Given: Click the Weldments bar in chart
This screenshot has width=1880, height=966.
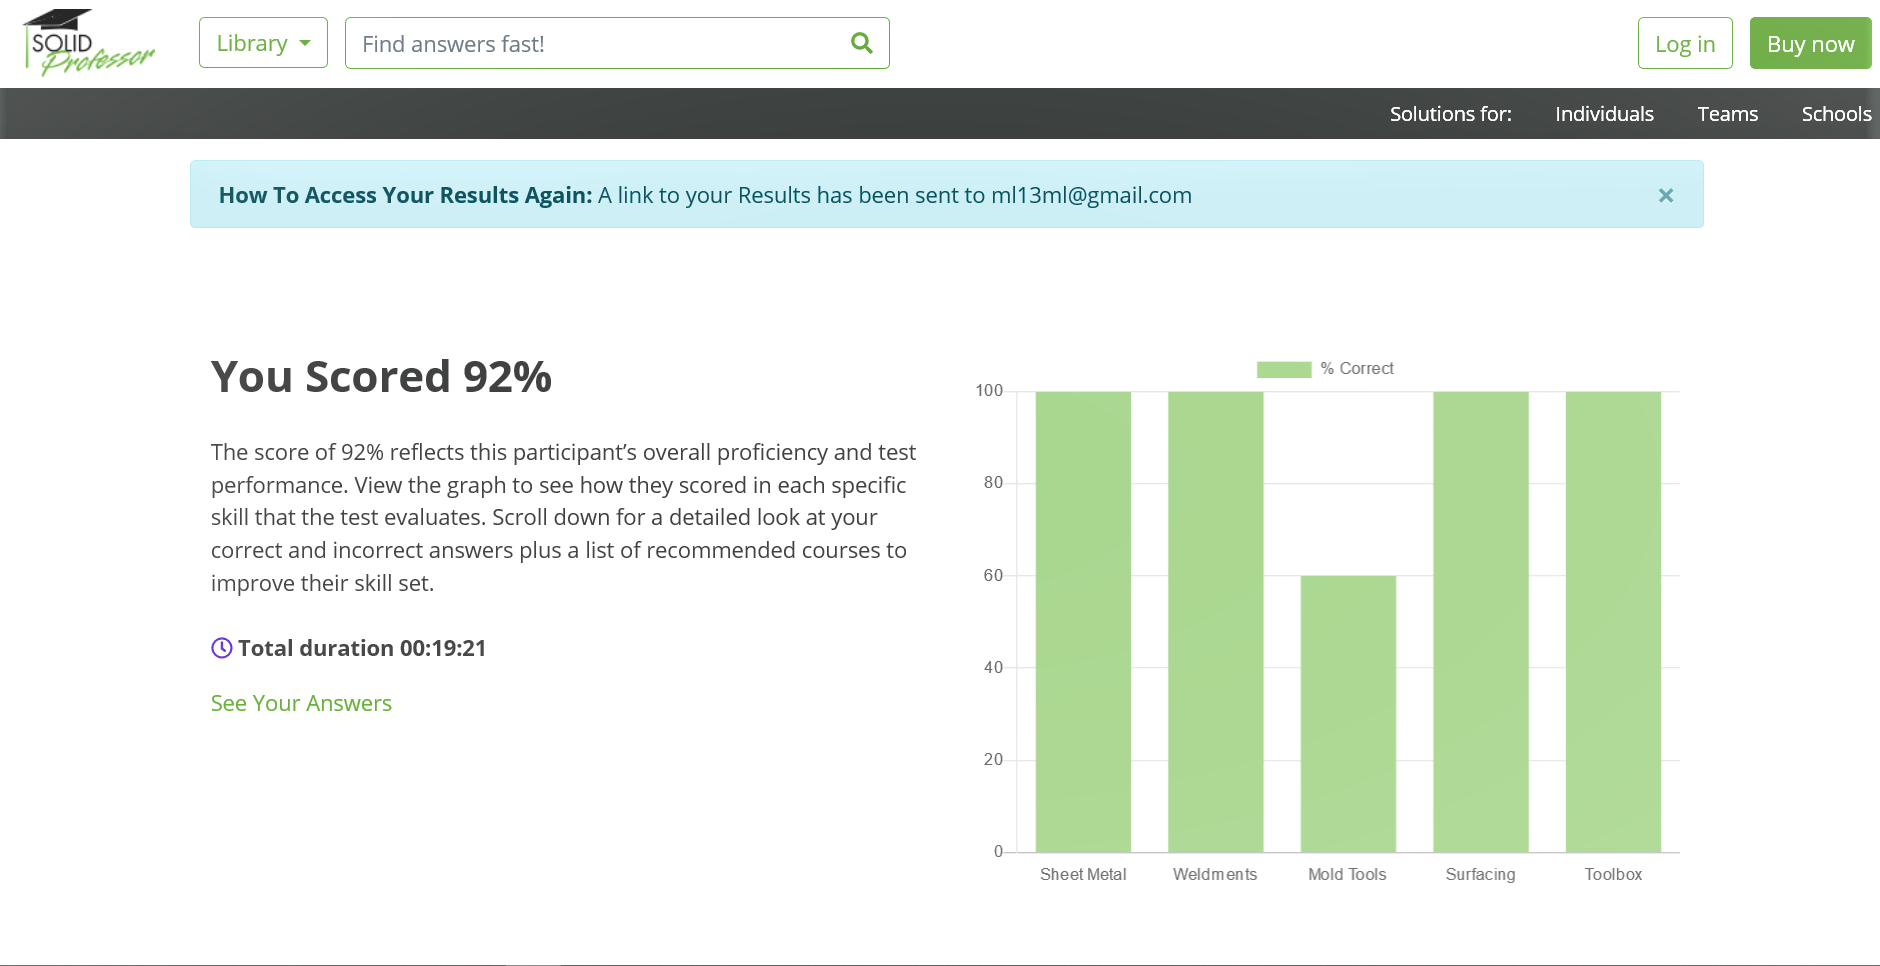Looking at the screenshot, I should click(x=1215, y=621).
